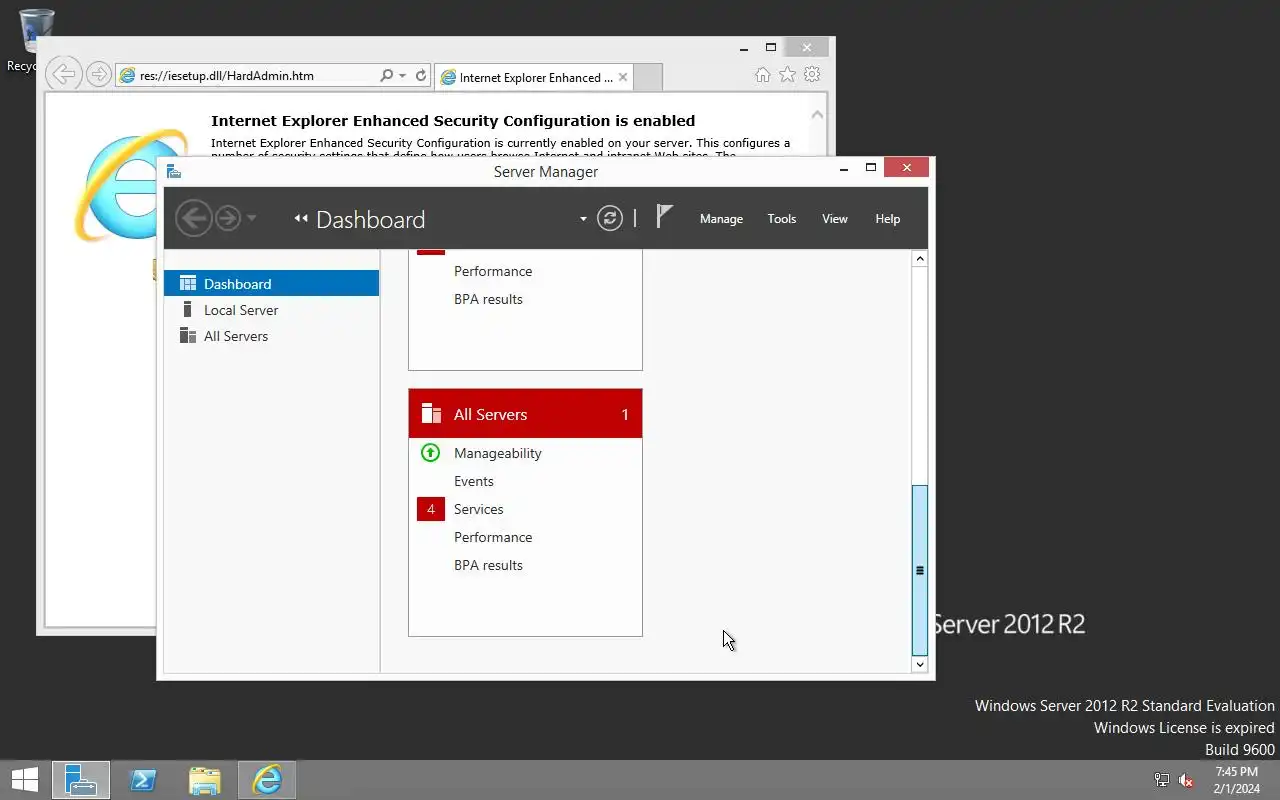Click the red 4 services alert badge

(x=431, y=509)
